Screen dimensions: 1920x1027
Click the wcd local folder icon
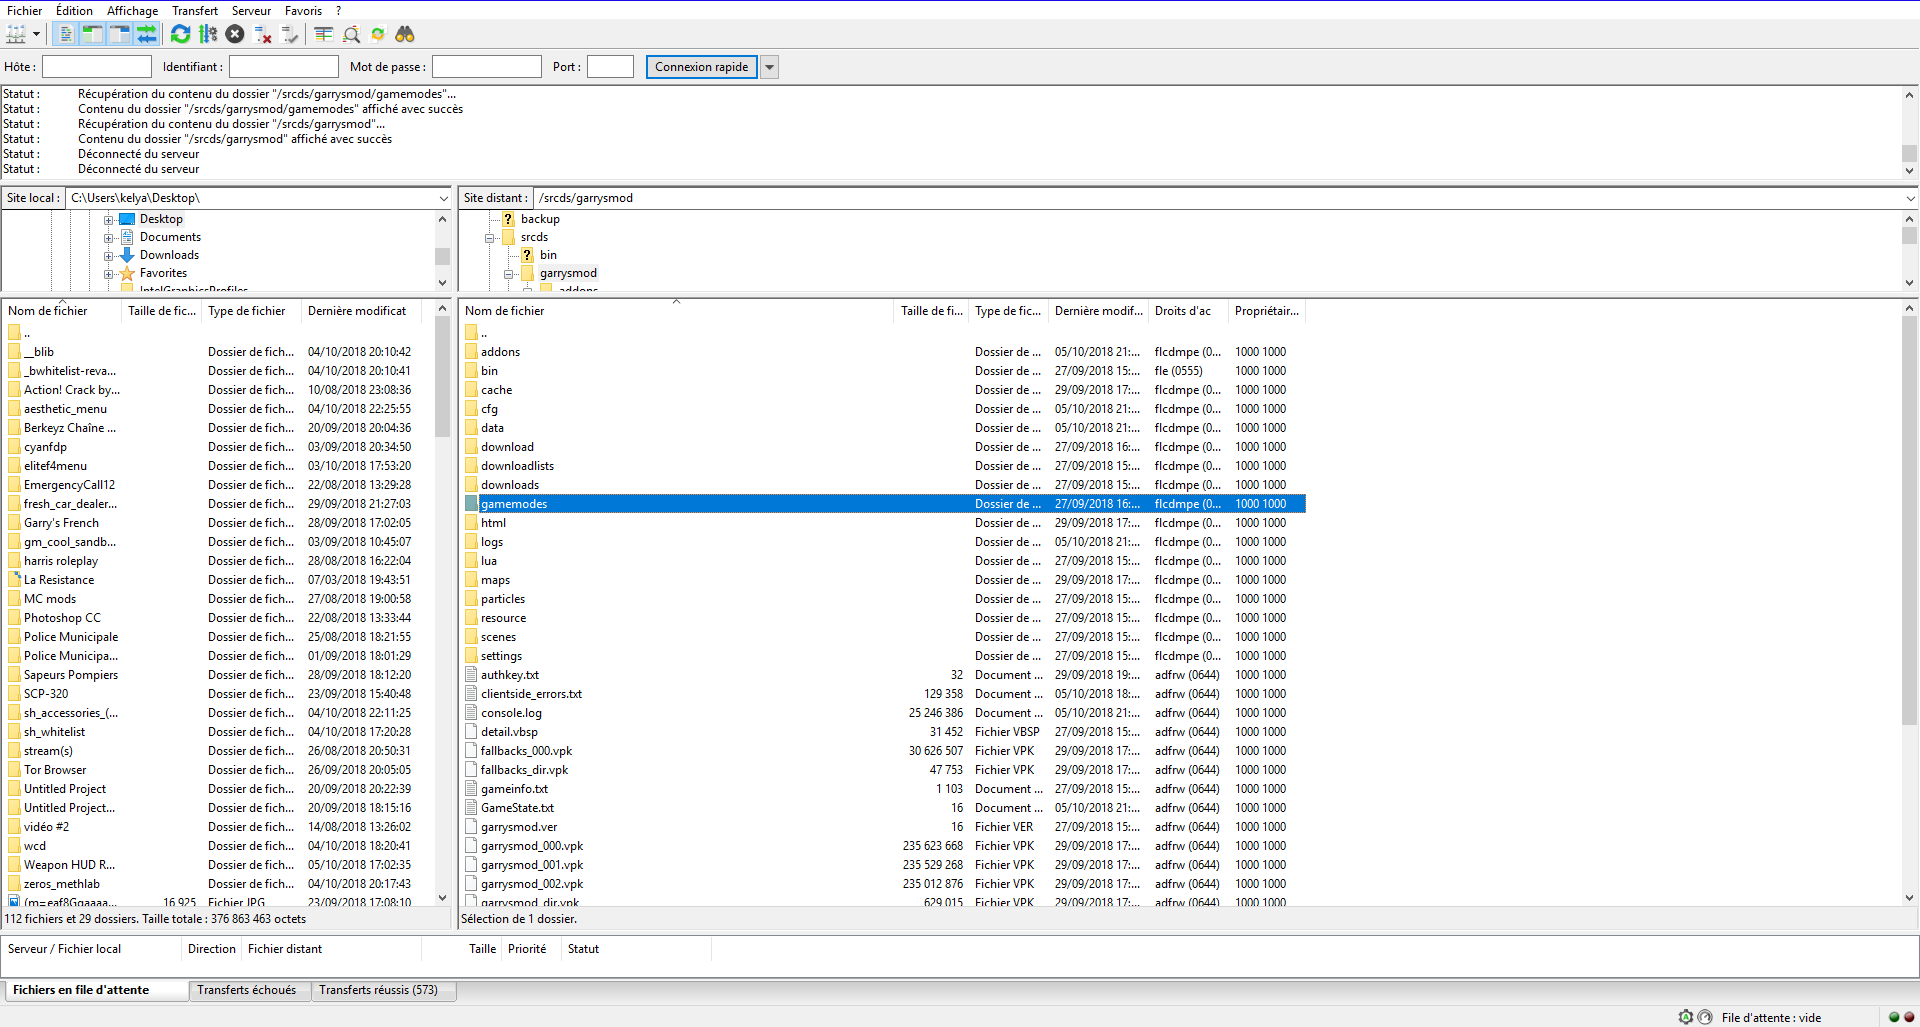click(14, 846)
